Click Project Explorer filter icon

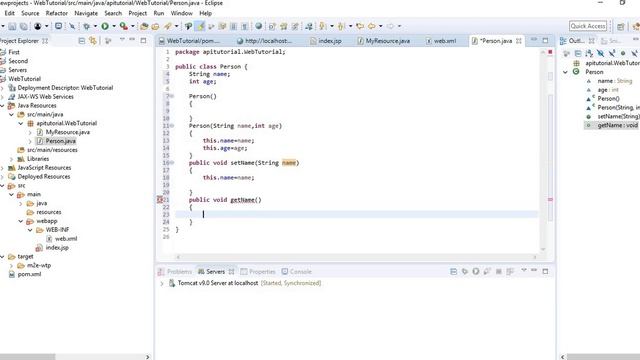click(x=108, y=41)
